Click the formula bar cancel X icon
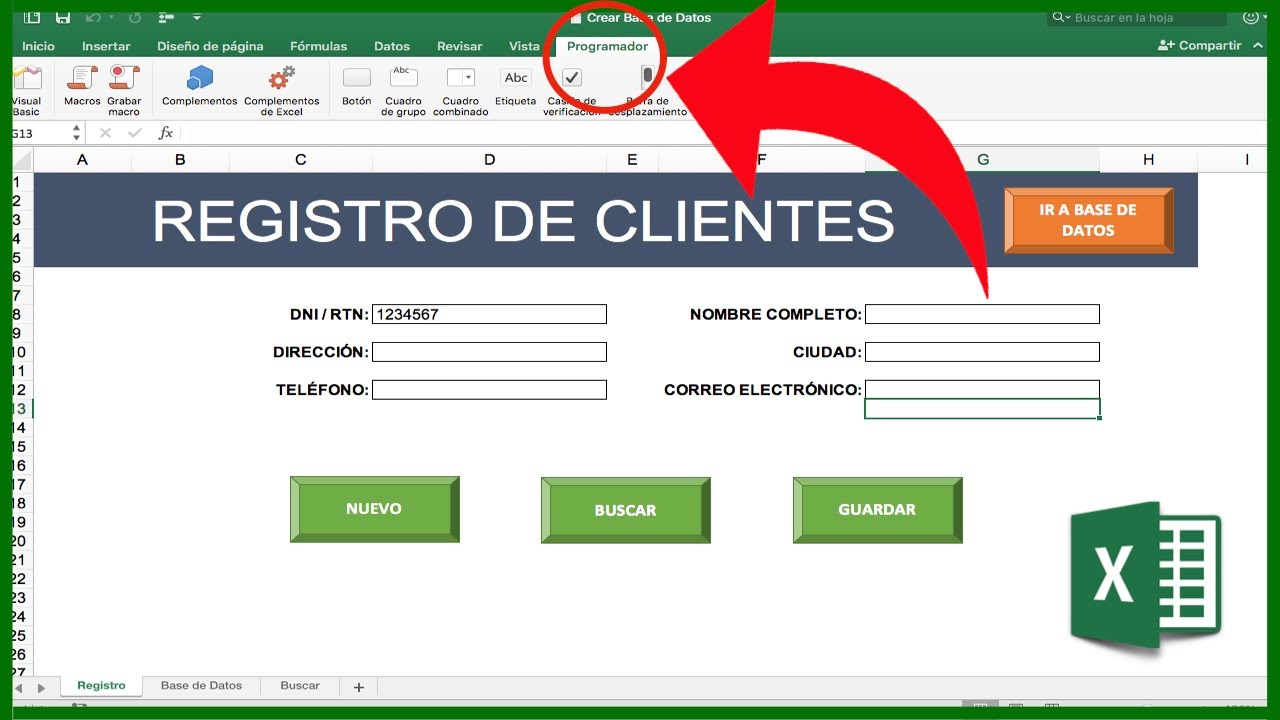Viewport: 1280px width, 720px height. pyautogui.click(x=105, y=132)
